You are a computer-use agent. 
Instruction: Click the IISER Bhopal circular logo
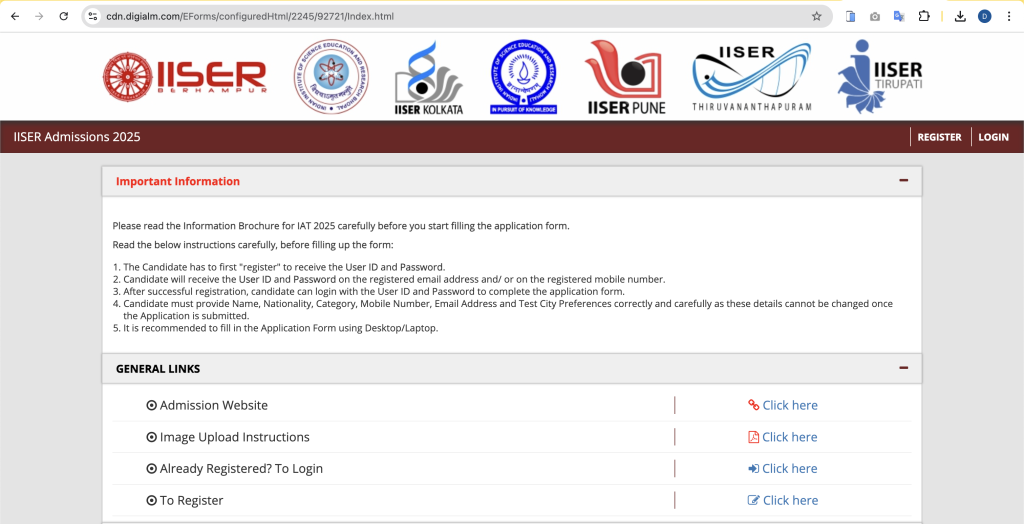(x=330, y=76)
